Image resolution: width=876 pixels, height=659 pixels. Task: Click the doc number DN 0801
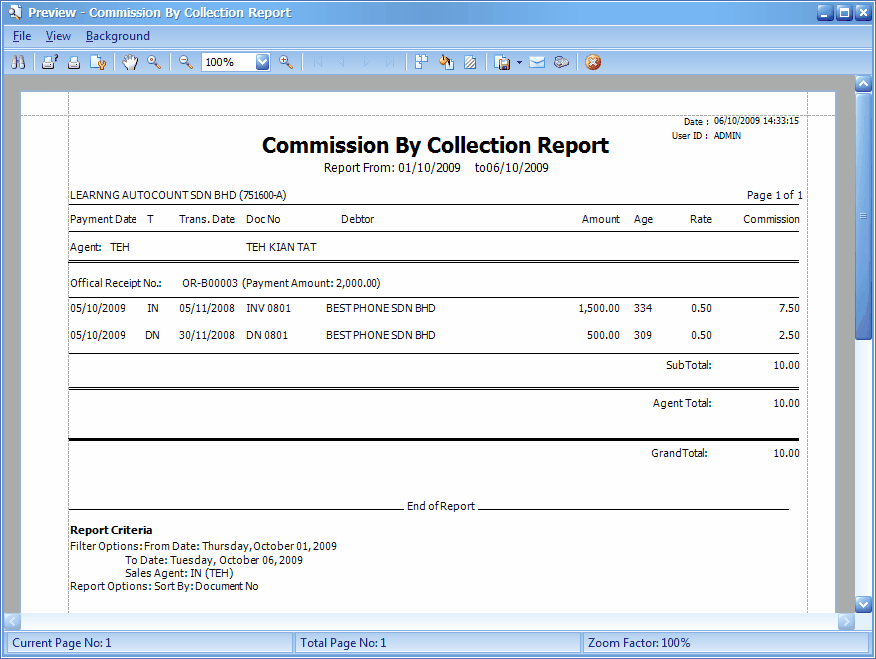coord(267,335)
